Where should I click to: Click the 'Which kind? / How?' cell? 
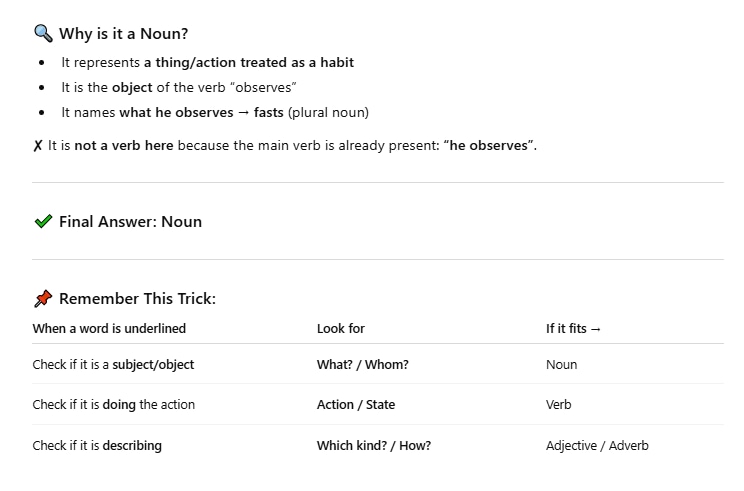pos(374,445)
